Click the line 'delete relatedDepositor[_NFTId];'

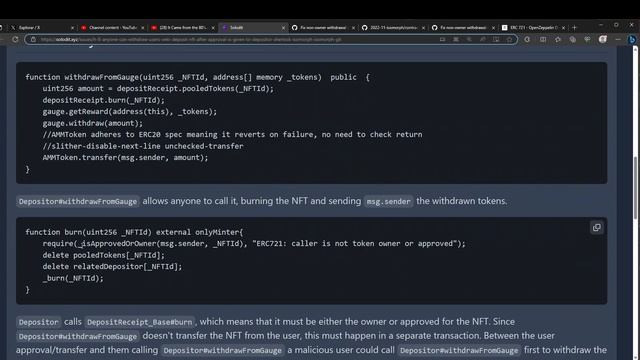112,267
